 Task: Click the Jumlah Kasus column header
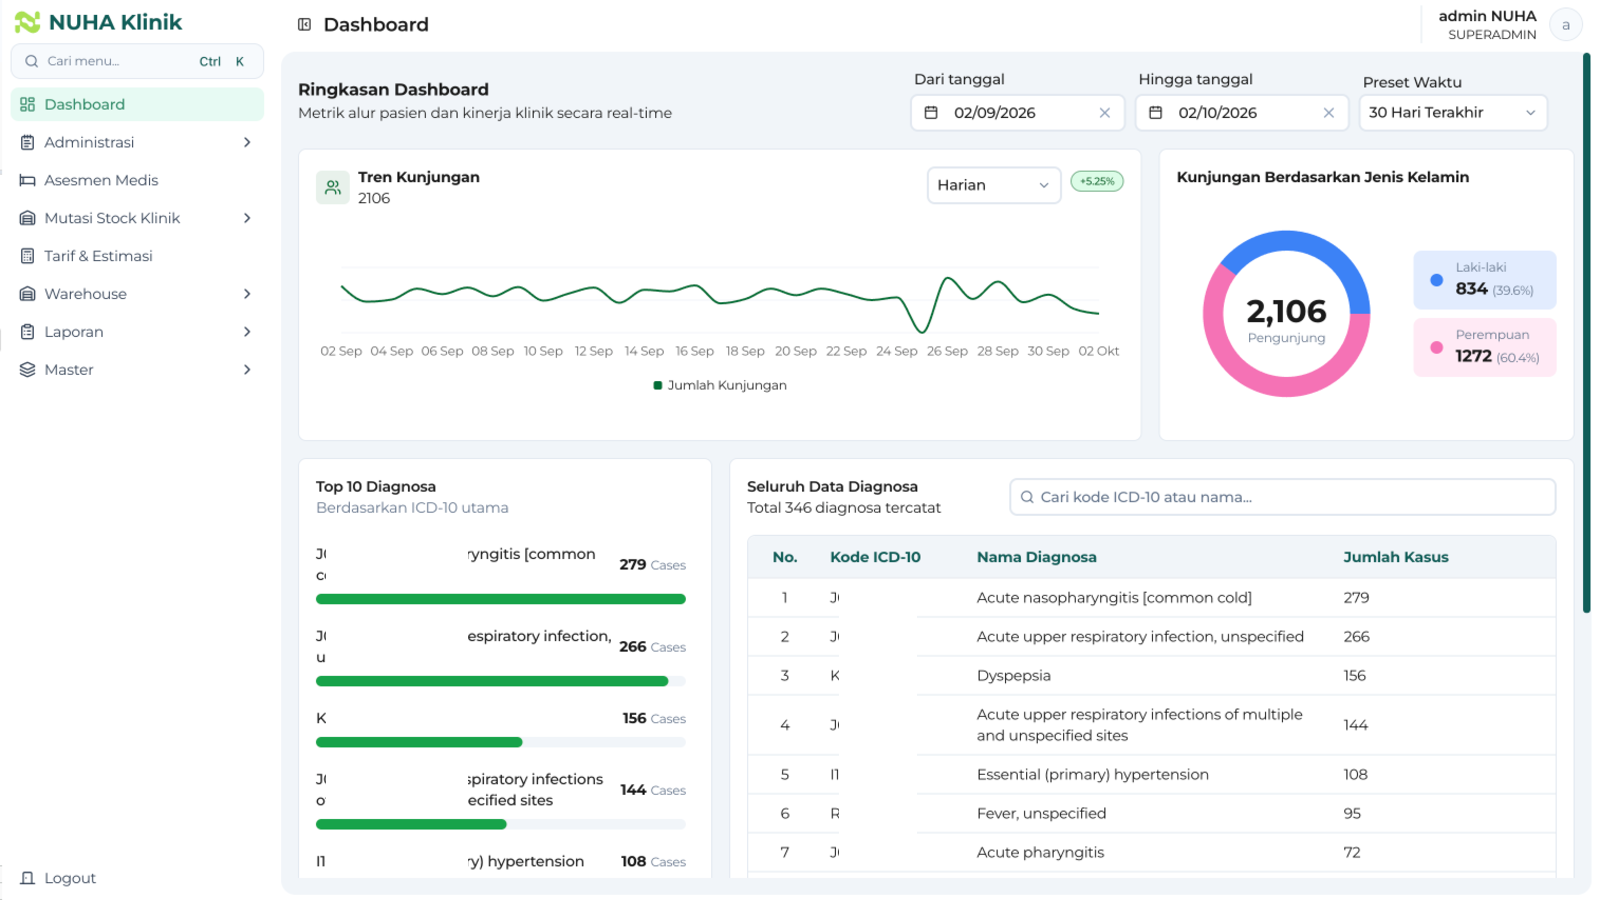tap(1395, 557)
